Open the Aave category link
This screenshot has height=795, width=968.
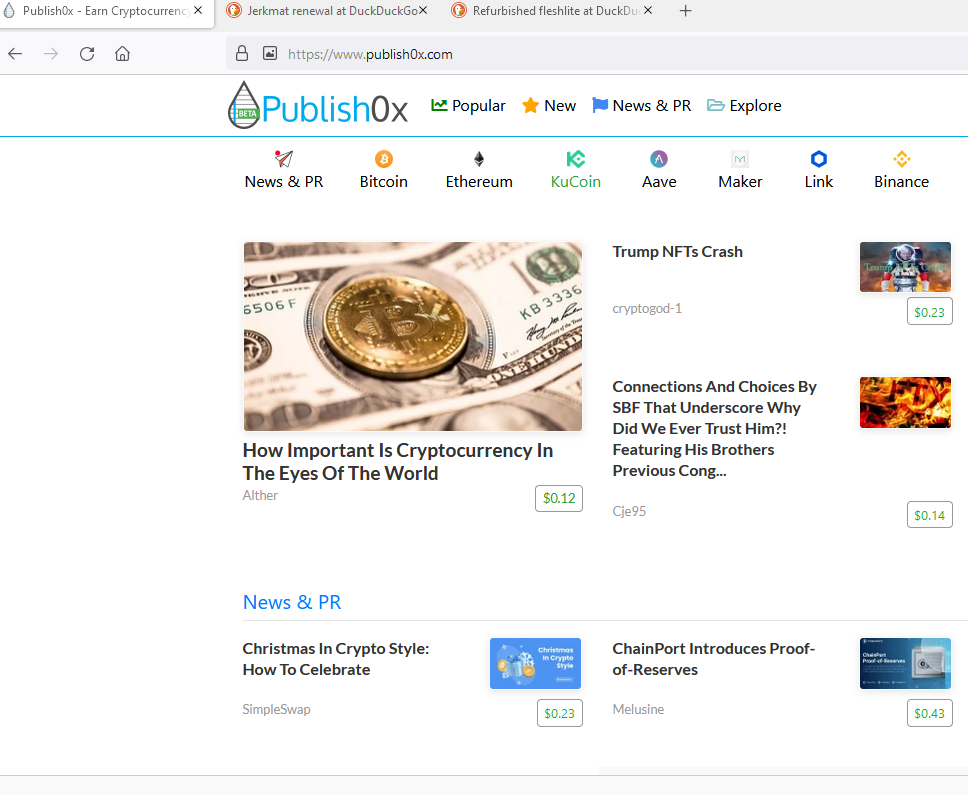pyautogui.click(x=659, y=181)
